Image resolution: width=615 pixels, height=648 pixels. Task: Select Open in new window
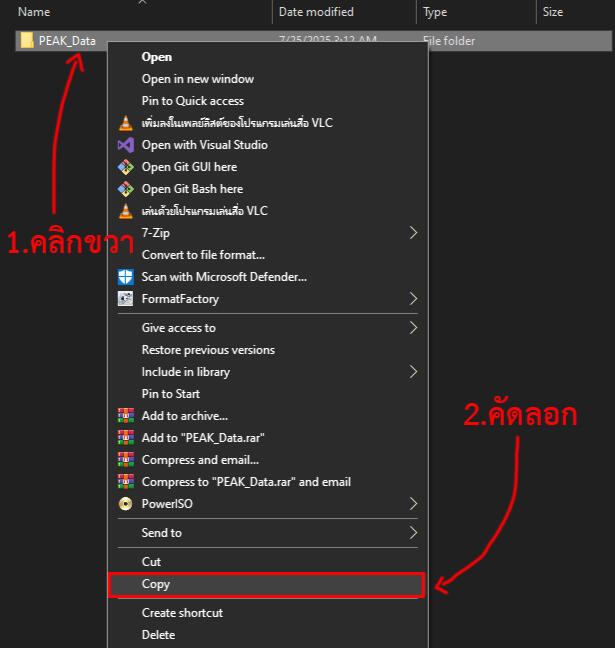pos(197,79)
